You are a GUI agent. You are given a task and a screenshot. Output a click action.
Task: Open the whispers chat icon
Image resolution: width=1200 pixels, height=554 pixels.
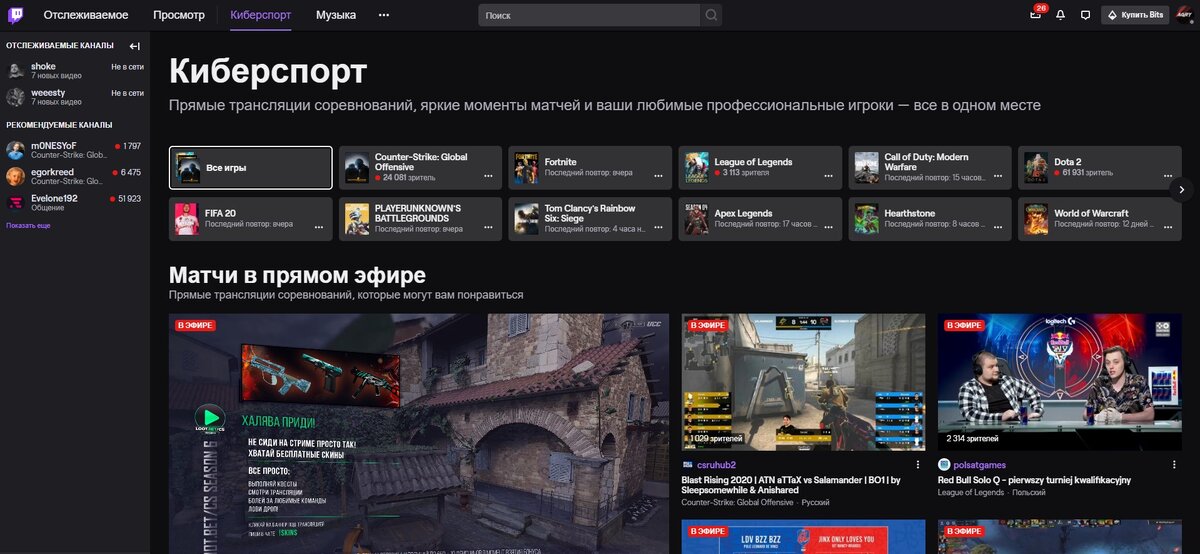[1085, 15]
